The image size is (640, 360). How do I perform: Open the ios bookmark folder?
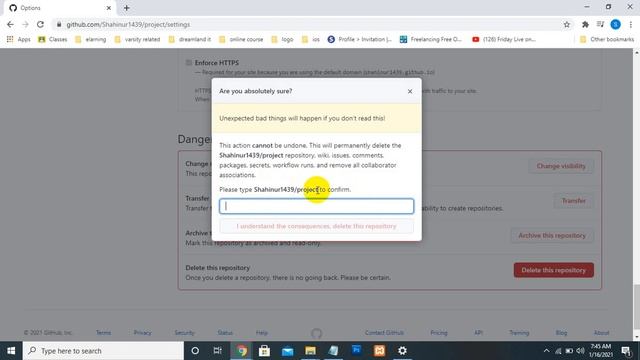(x=311, y=39)
